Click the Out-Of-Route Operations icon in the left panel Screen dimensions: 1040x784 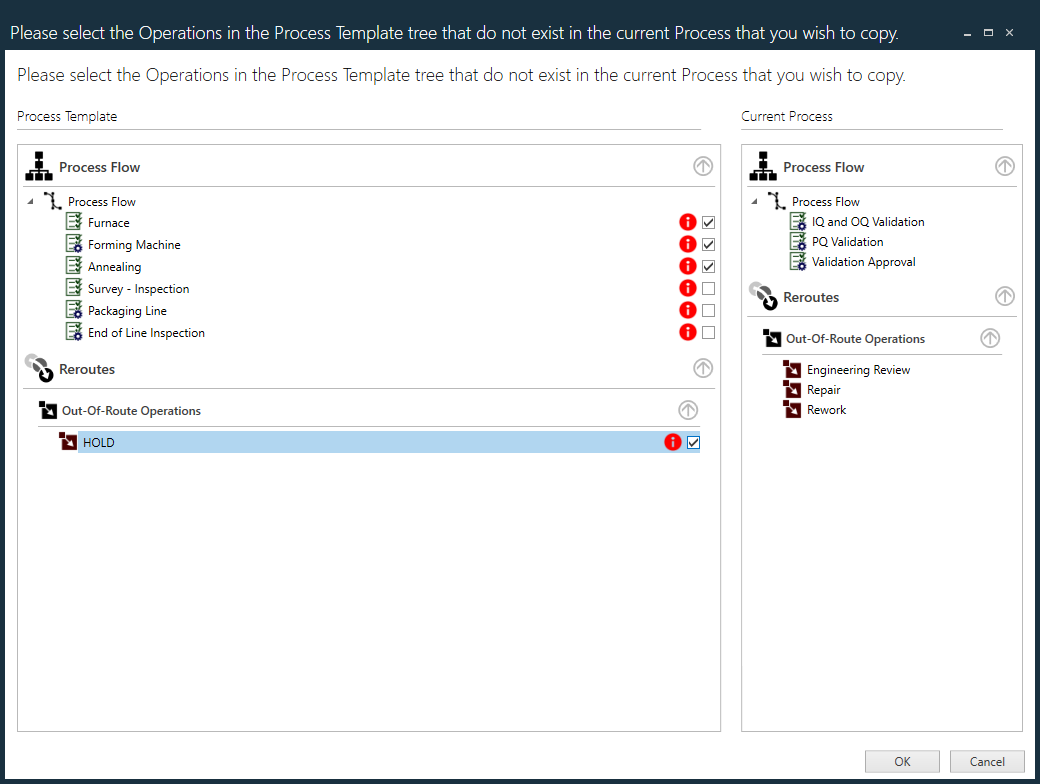point(48,410)
